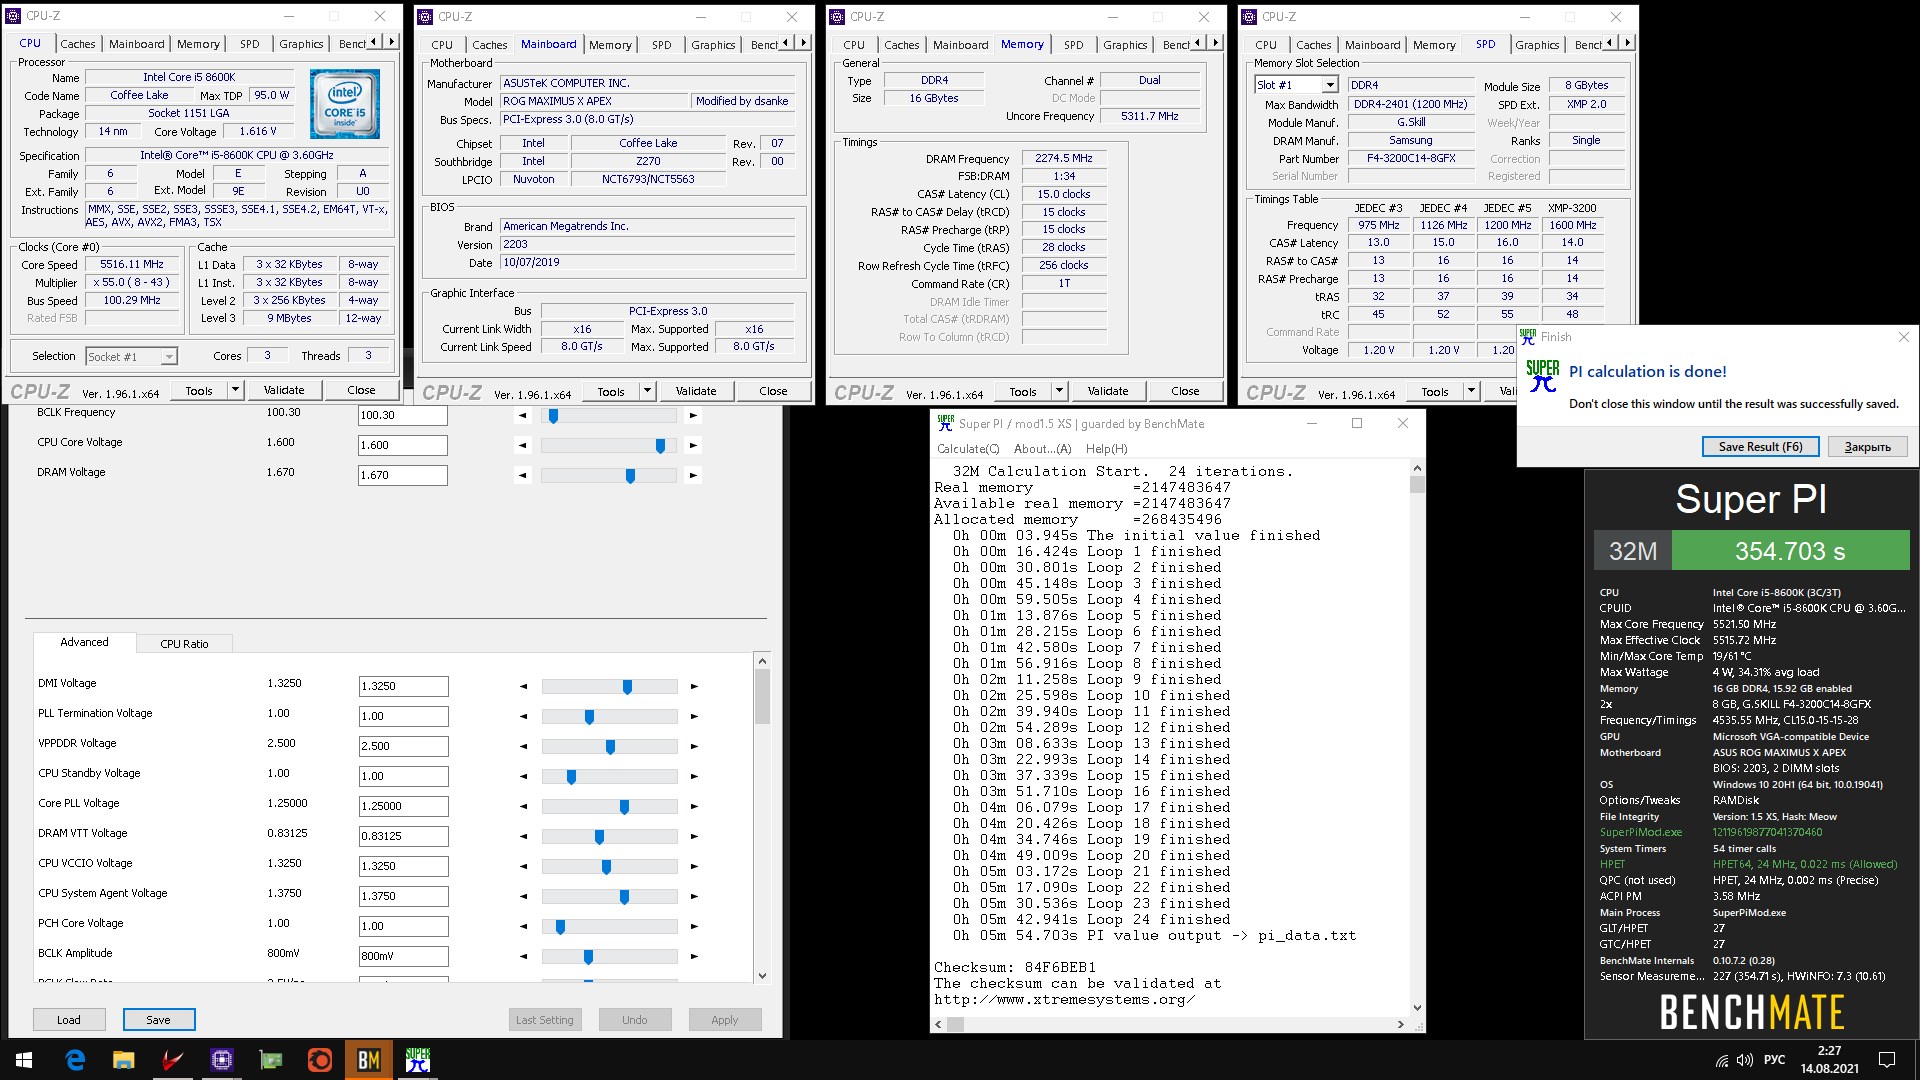Viewport: 1920px width, 1080px height.
Task: Decrease CPU Core Voltage with left arrow
Action: click(522, 445)
